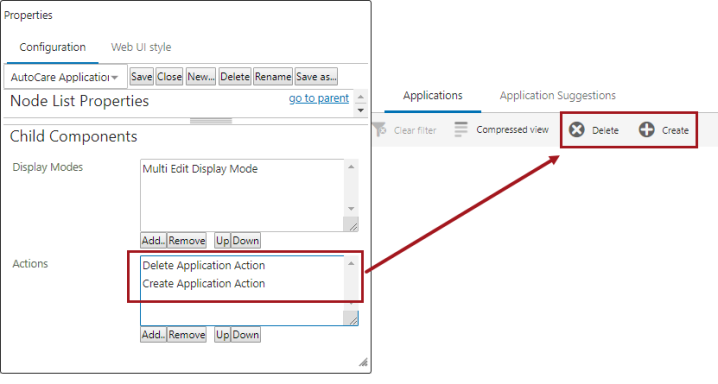Click Up under Display Modes
The image size is (718, 384).
(223, 241)
